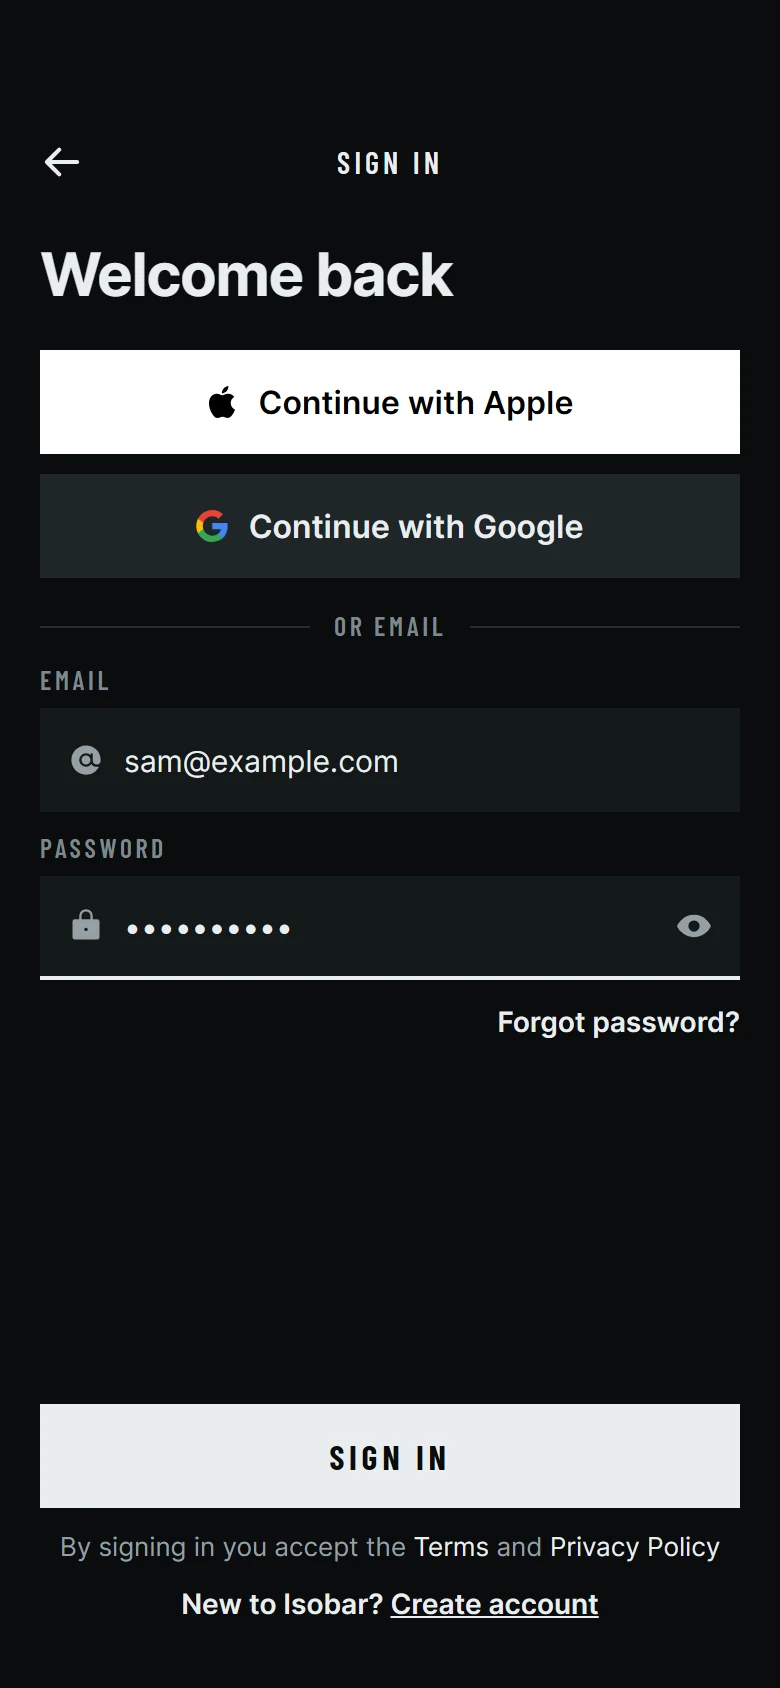Click the Welcome back heading
The image size is (780, 1688).
click(247, 275)
